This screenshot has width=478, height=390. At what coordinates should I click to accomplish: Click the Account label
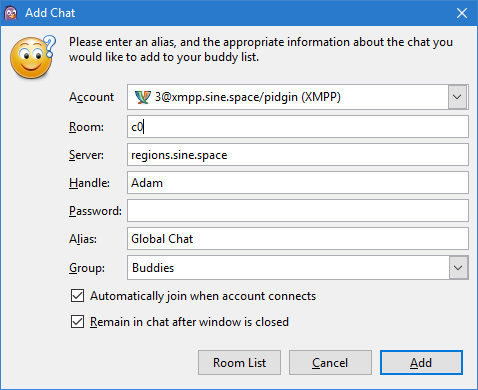[x=92, y=97]
